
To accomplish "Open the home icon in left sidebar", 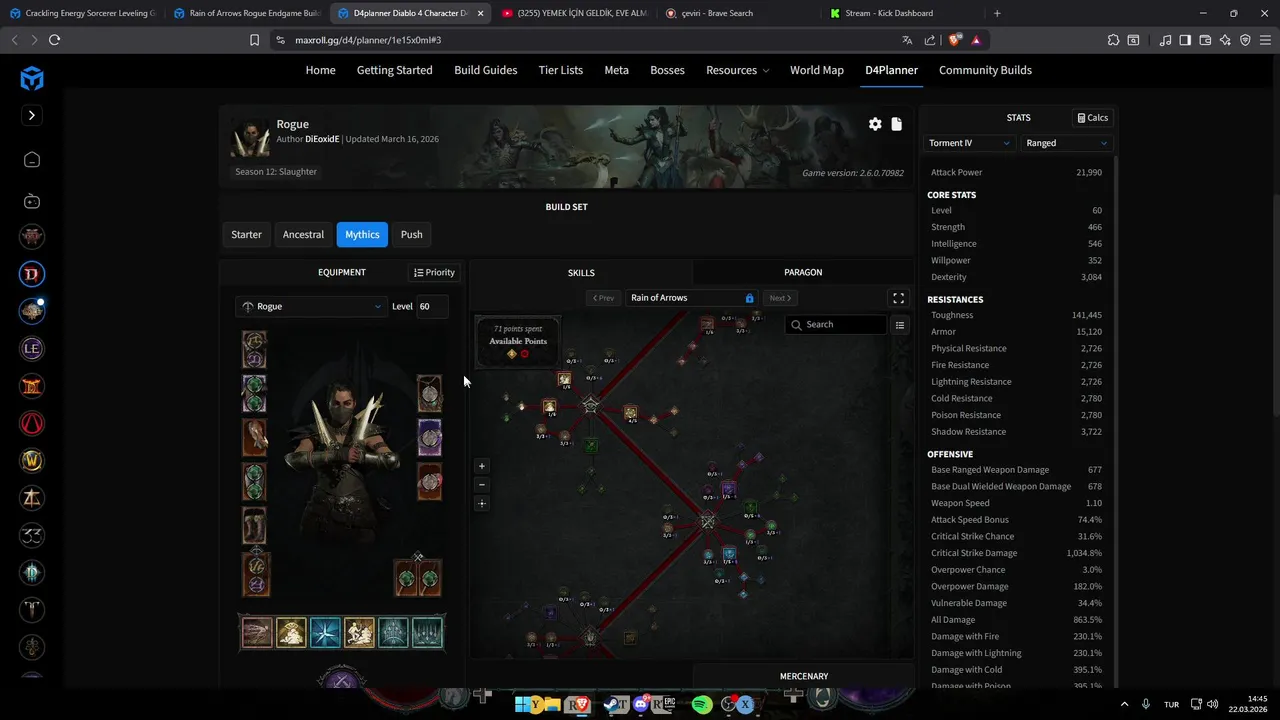I will coord(32,160).
